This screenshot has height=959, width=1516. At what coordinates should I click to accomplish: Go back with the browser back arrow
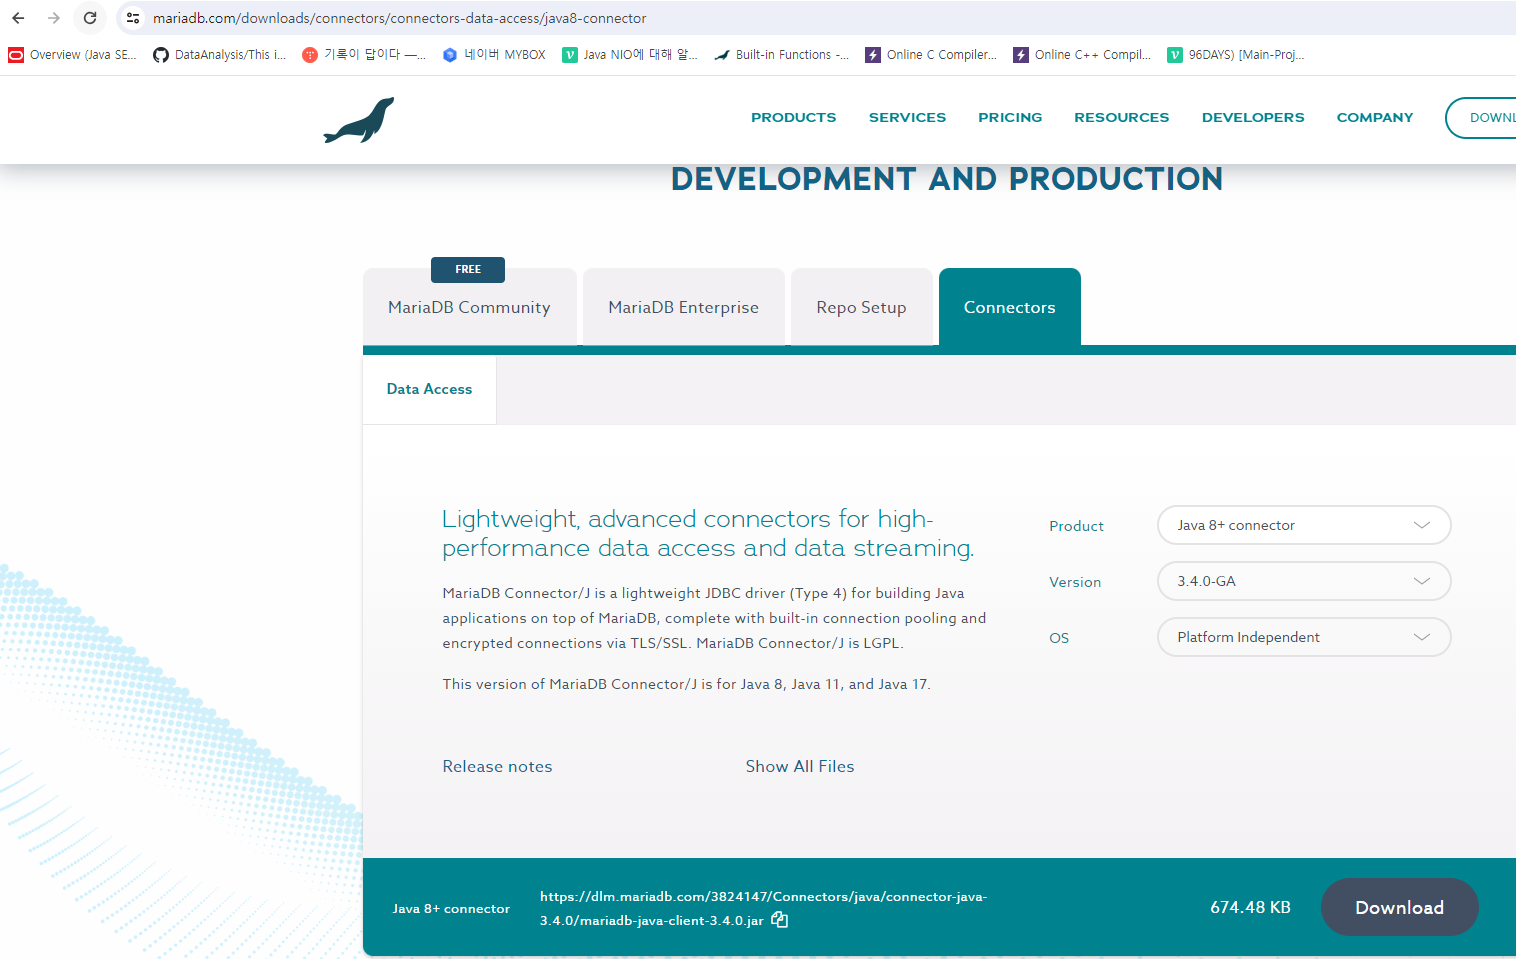point(18,18)
